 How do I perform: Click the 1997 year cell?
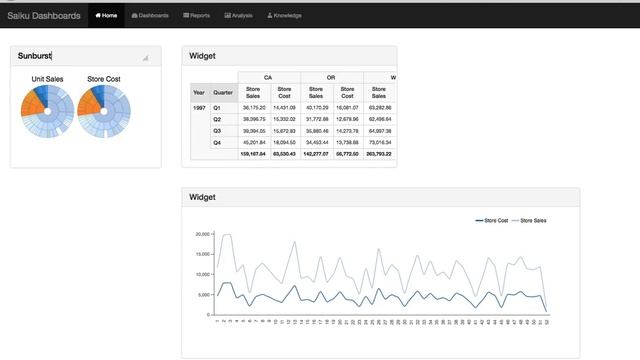(199, 108)
